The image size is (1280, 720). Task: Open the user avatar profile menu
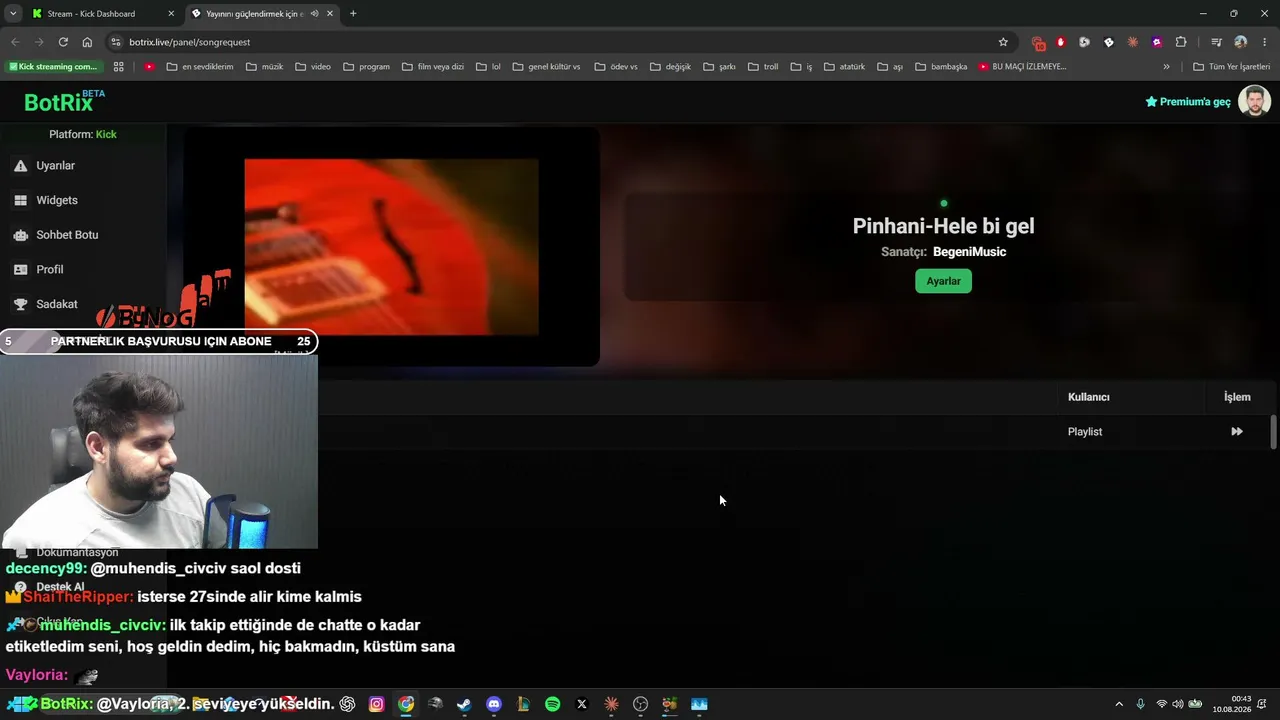pos(1254,101)
